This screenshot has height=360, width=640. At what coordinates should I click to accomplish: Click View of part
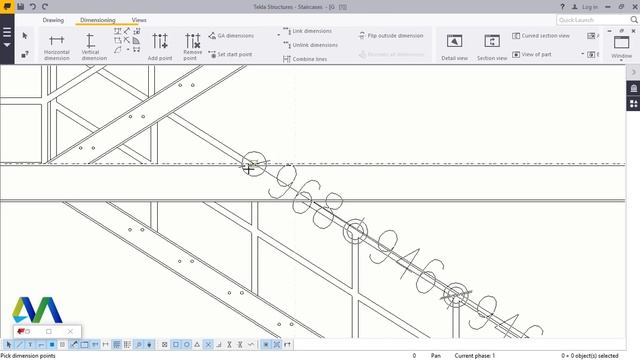[532, 54]
